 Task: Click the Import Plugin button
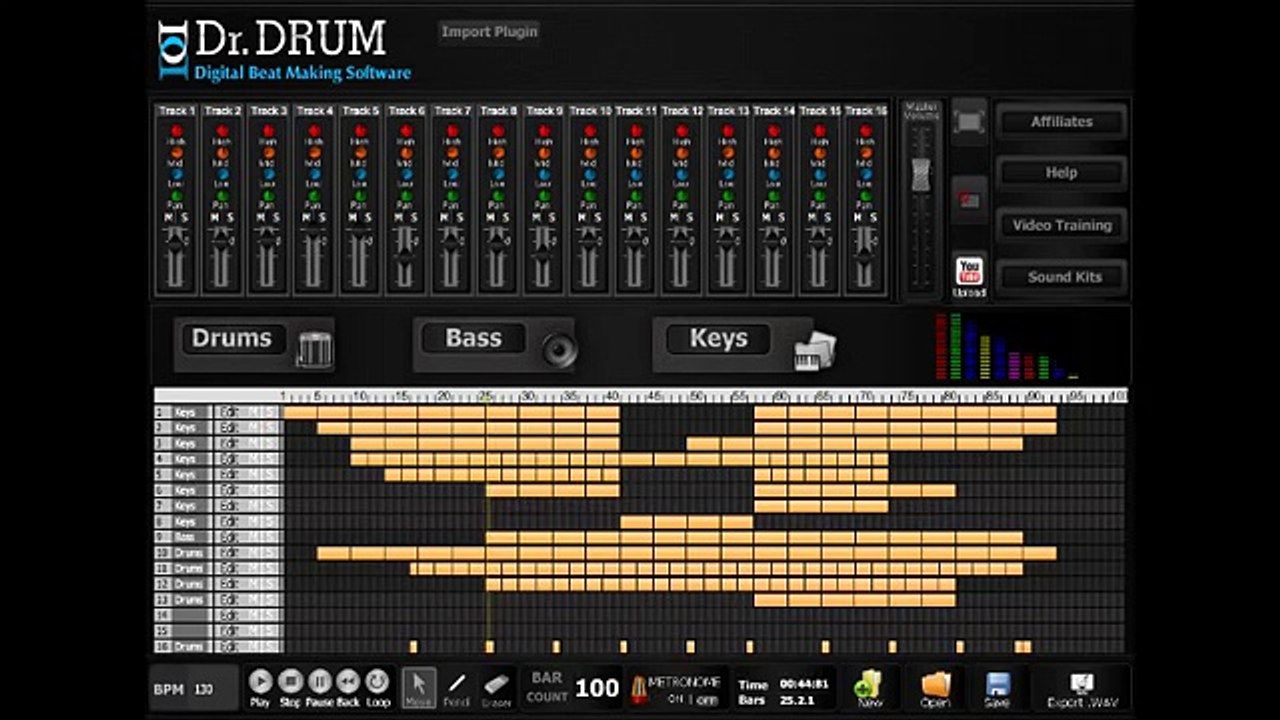(x=490, y=32)
